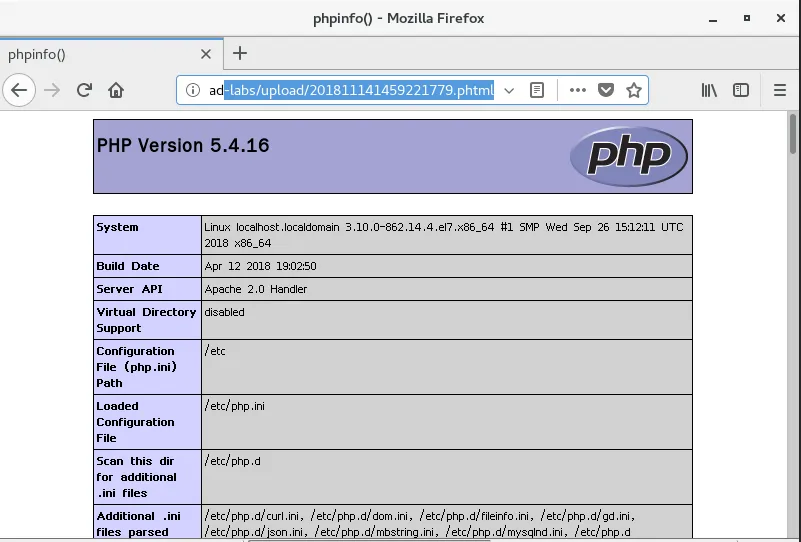Toggle Reader View in address bar
This screenshot has height=542, width=801.
[x=537, y=90]
